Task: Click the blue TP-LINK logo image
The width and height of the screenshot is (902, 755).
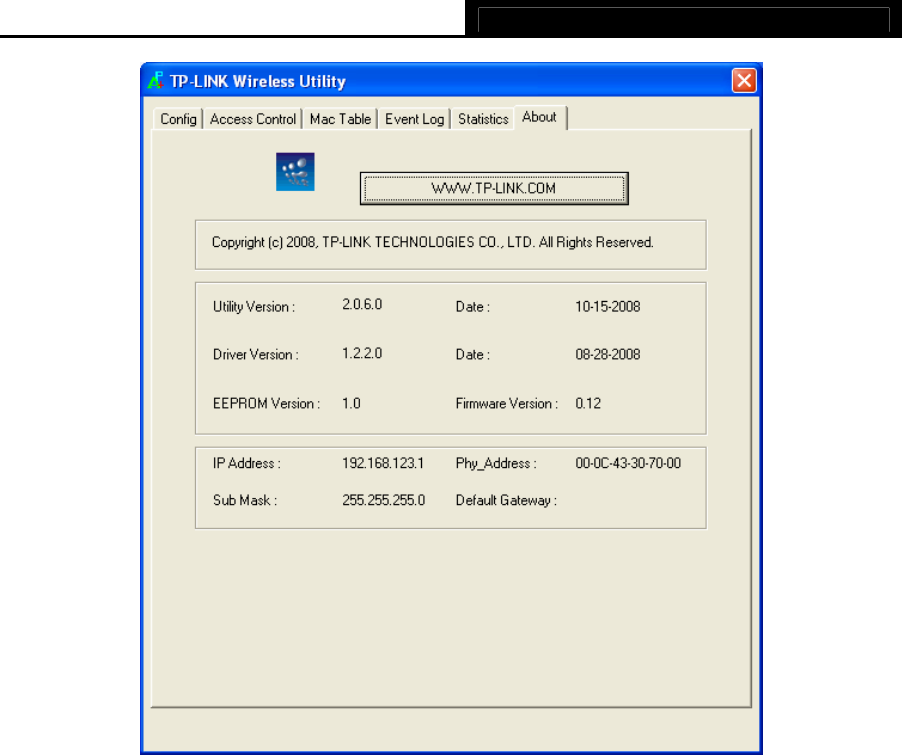Action: 295,171
